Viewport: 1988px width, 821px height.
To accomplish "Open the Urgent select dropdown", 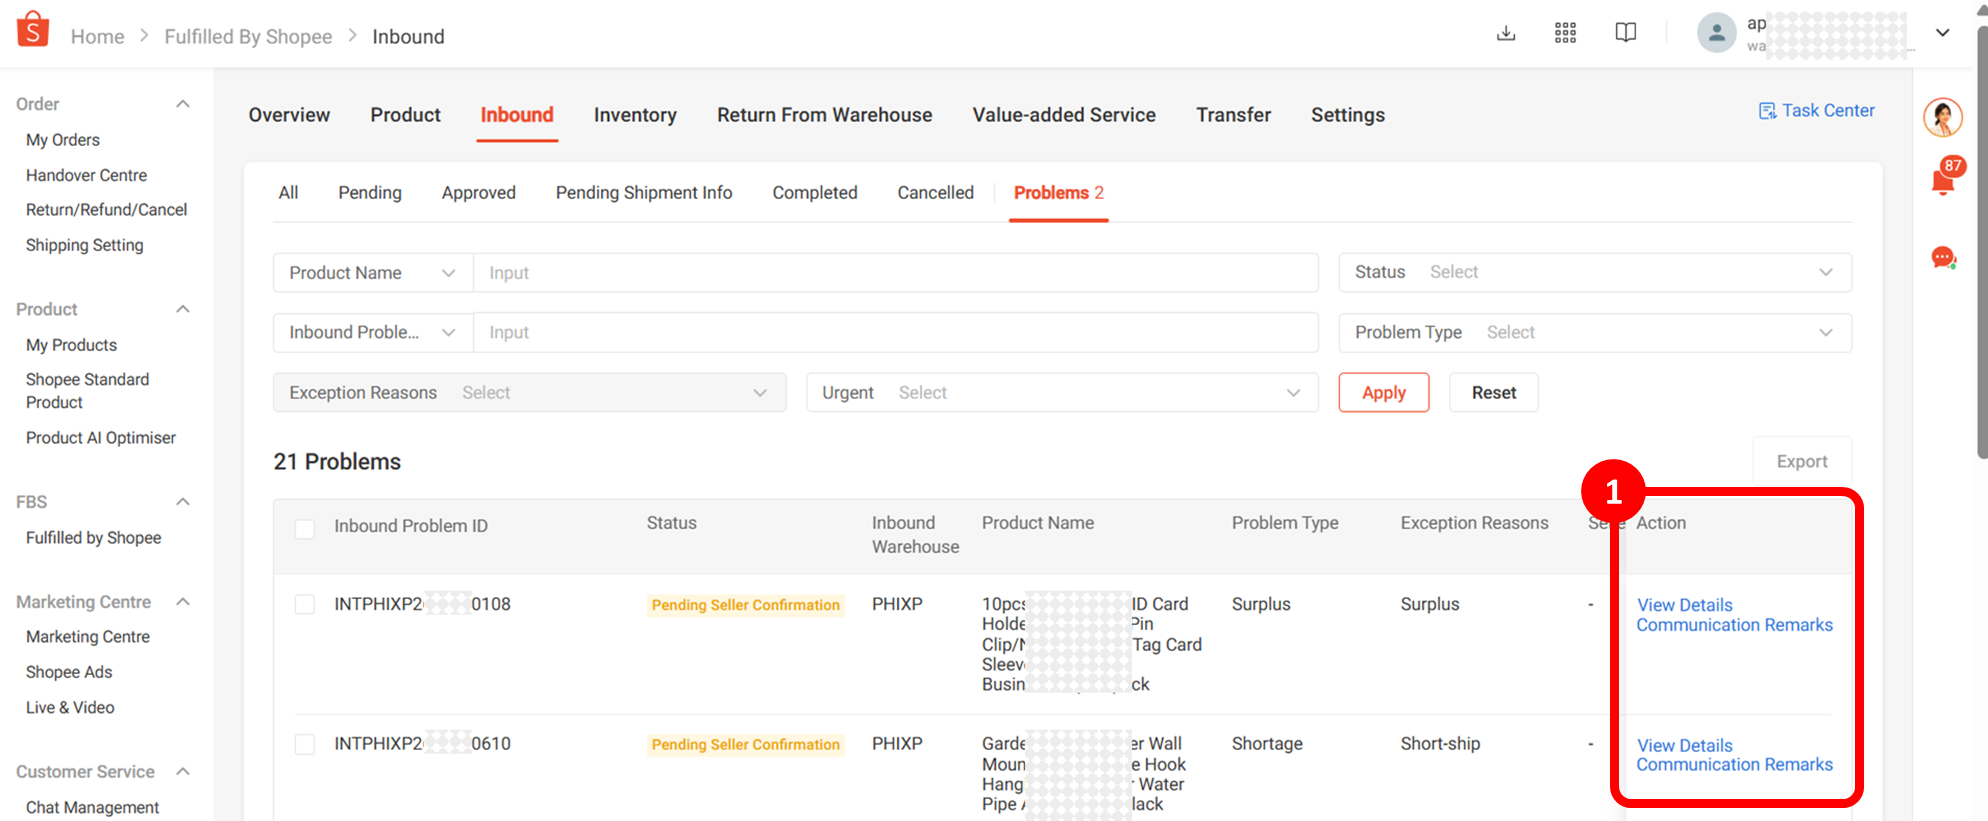I will point(1062,393).
